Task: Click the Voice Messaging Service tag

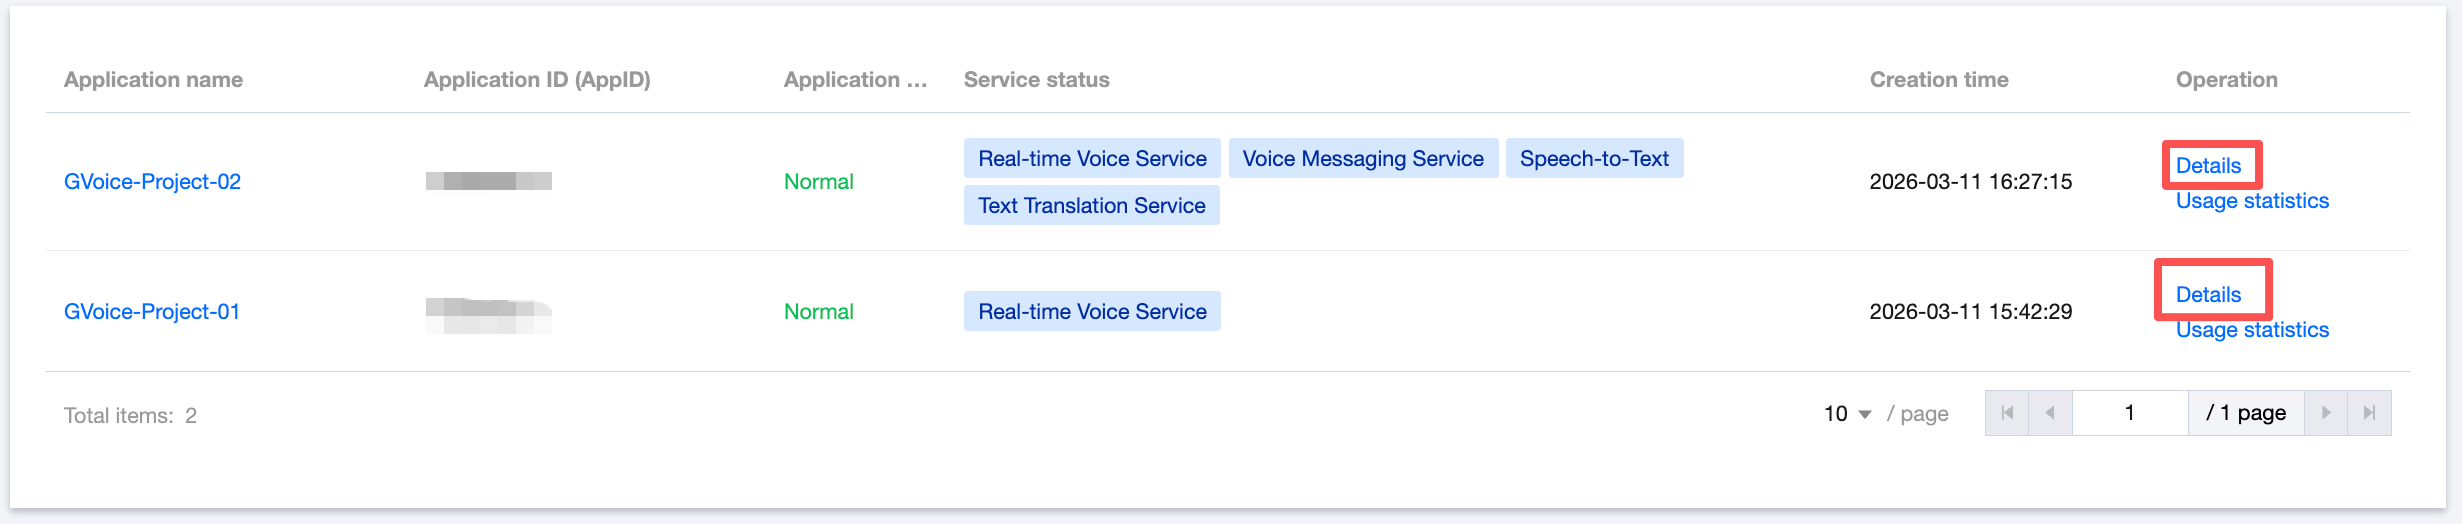Action: coord(1363,159)
